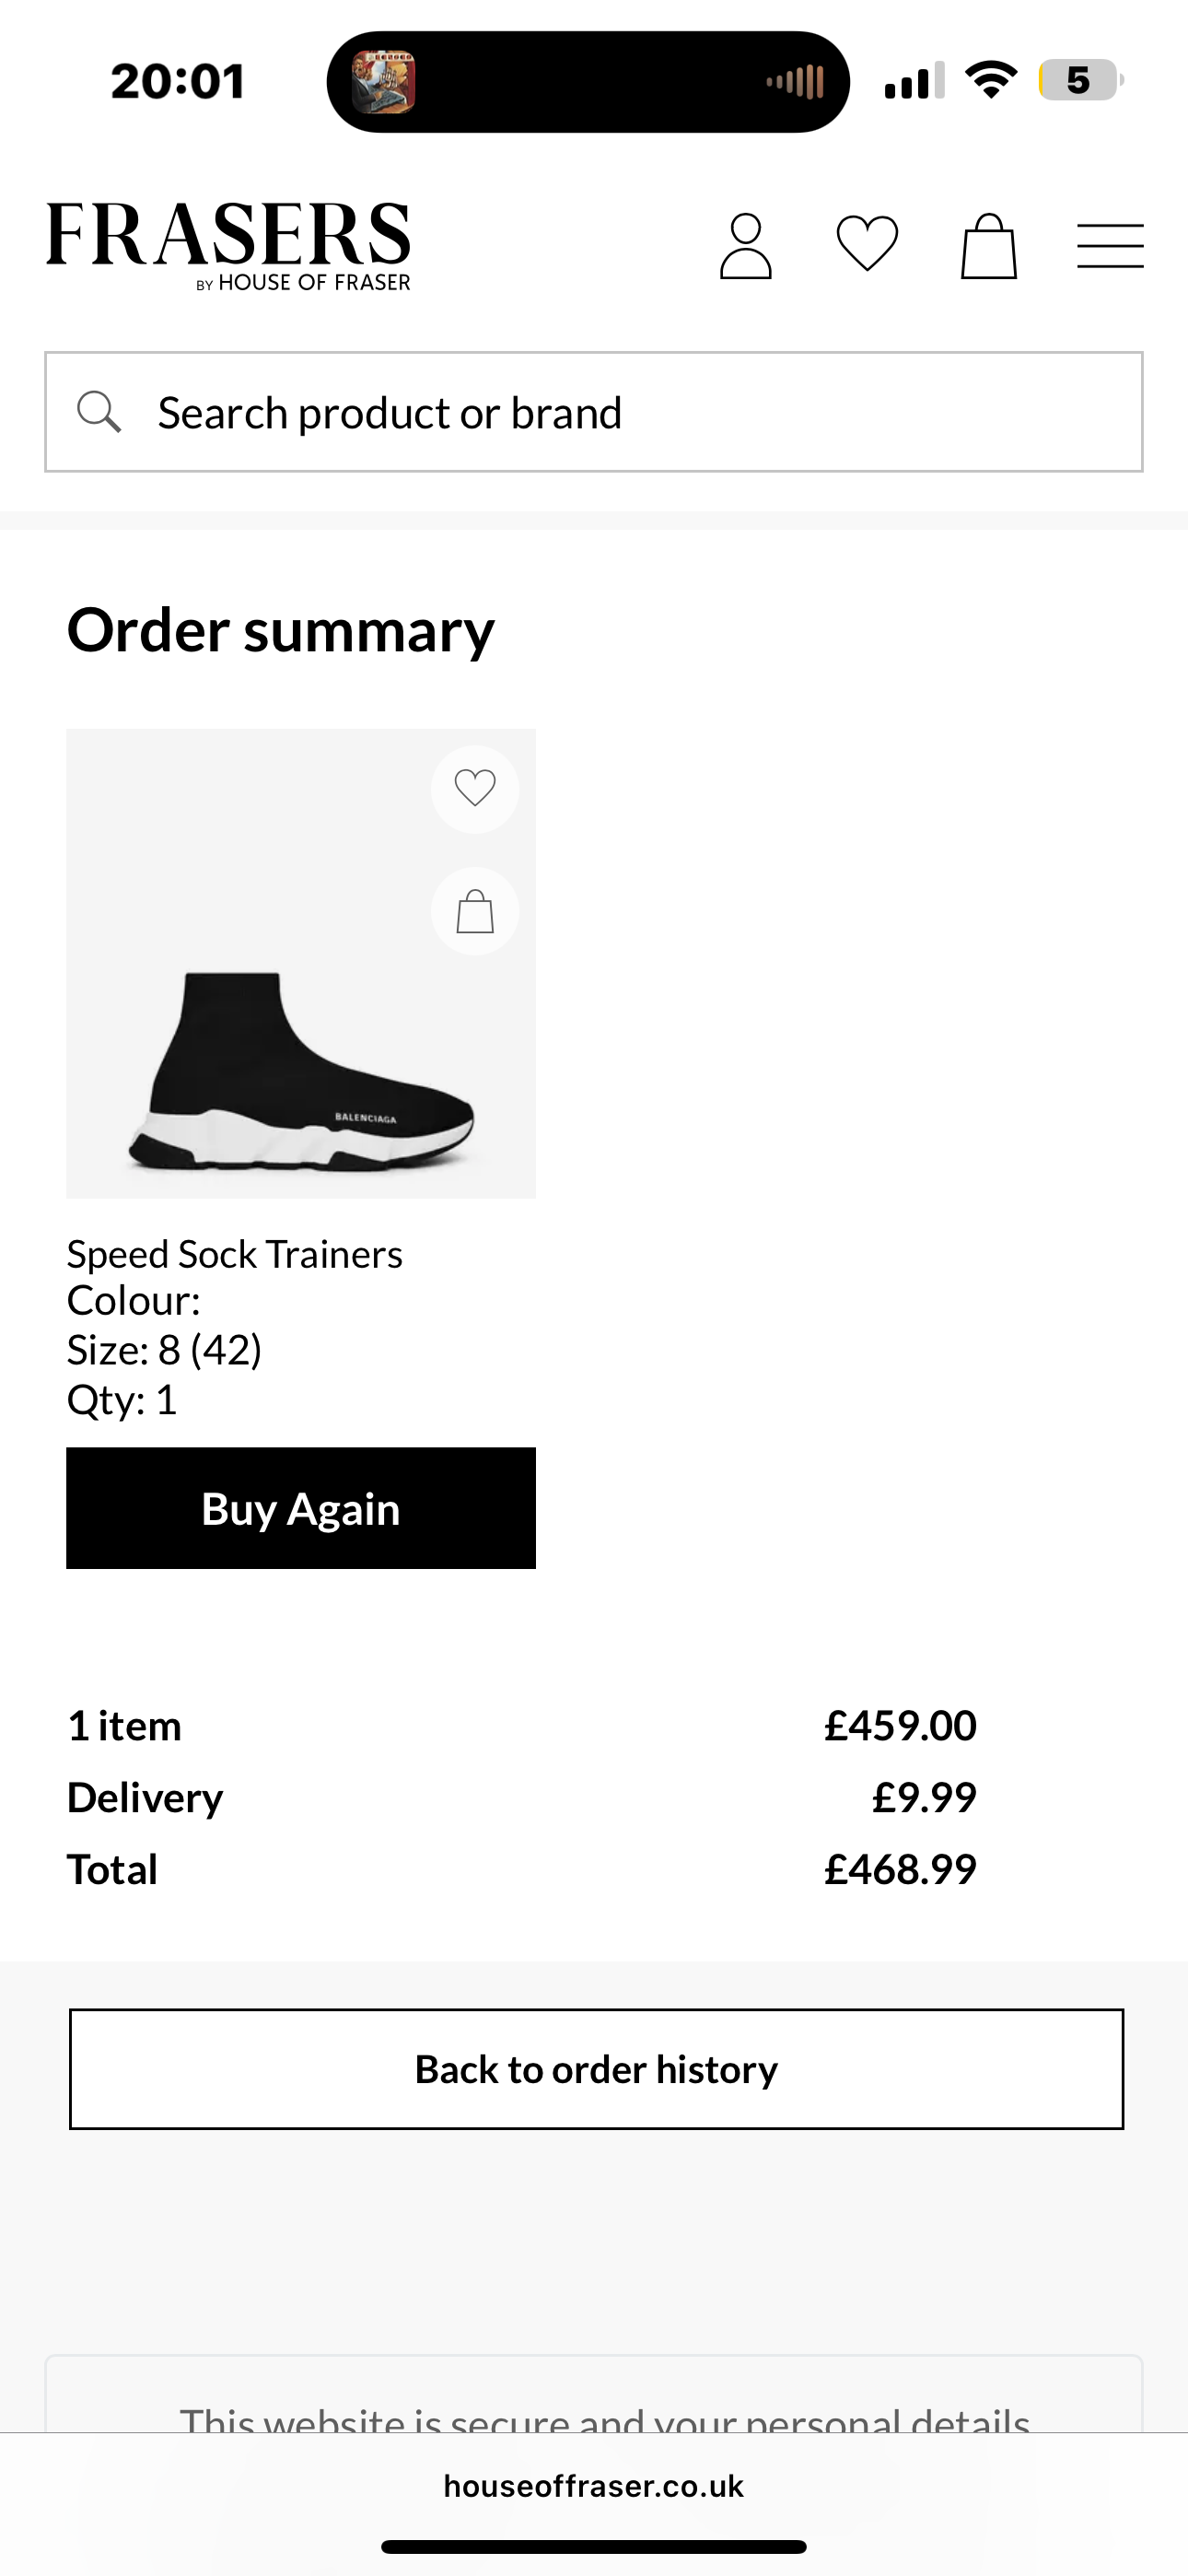
Task: Open the shopping bag in header
Action: point(988,246)
